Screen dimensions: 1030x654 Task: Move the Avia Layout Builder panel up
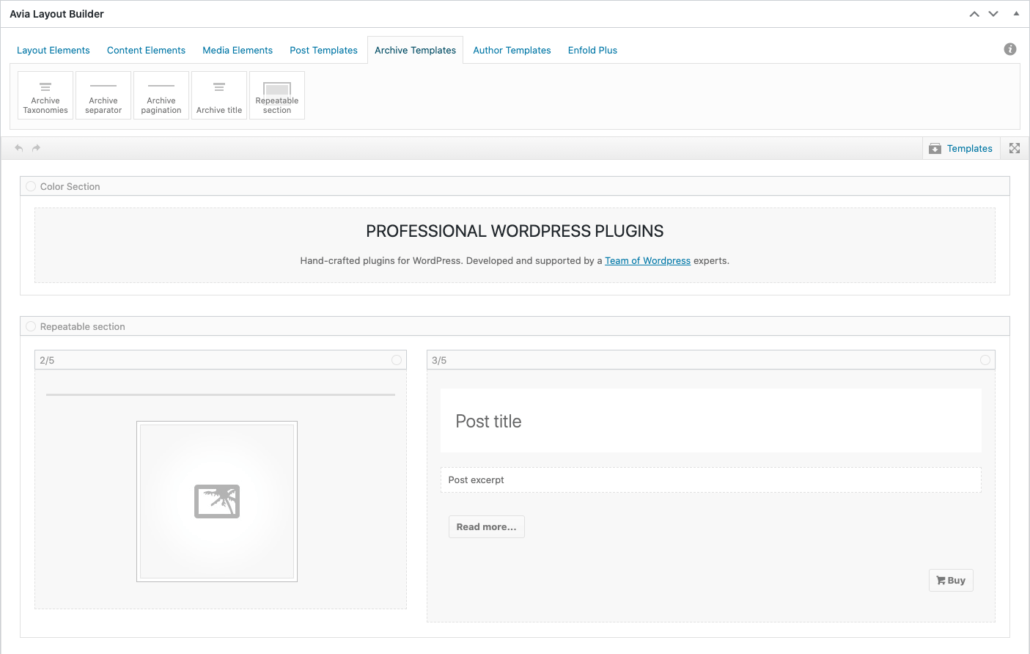(974, 14)
